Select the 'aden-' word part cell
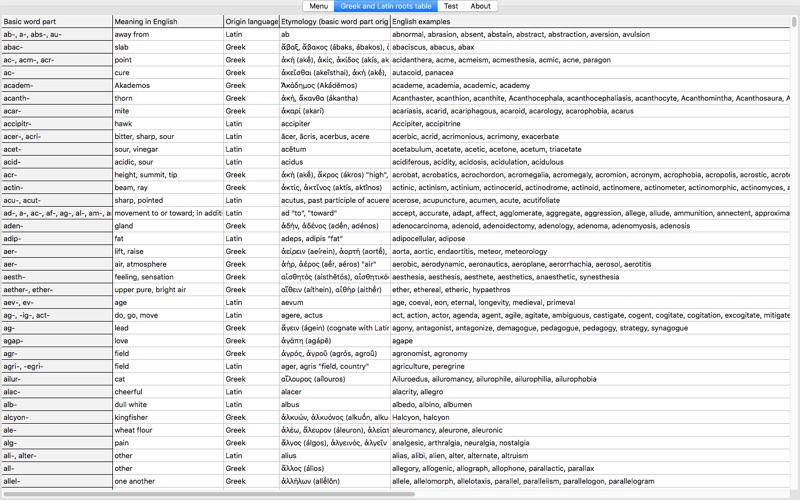The width and height of the screenshot is (800, 500). pyautogui.click(x=56, y=226)
